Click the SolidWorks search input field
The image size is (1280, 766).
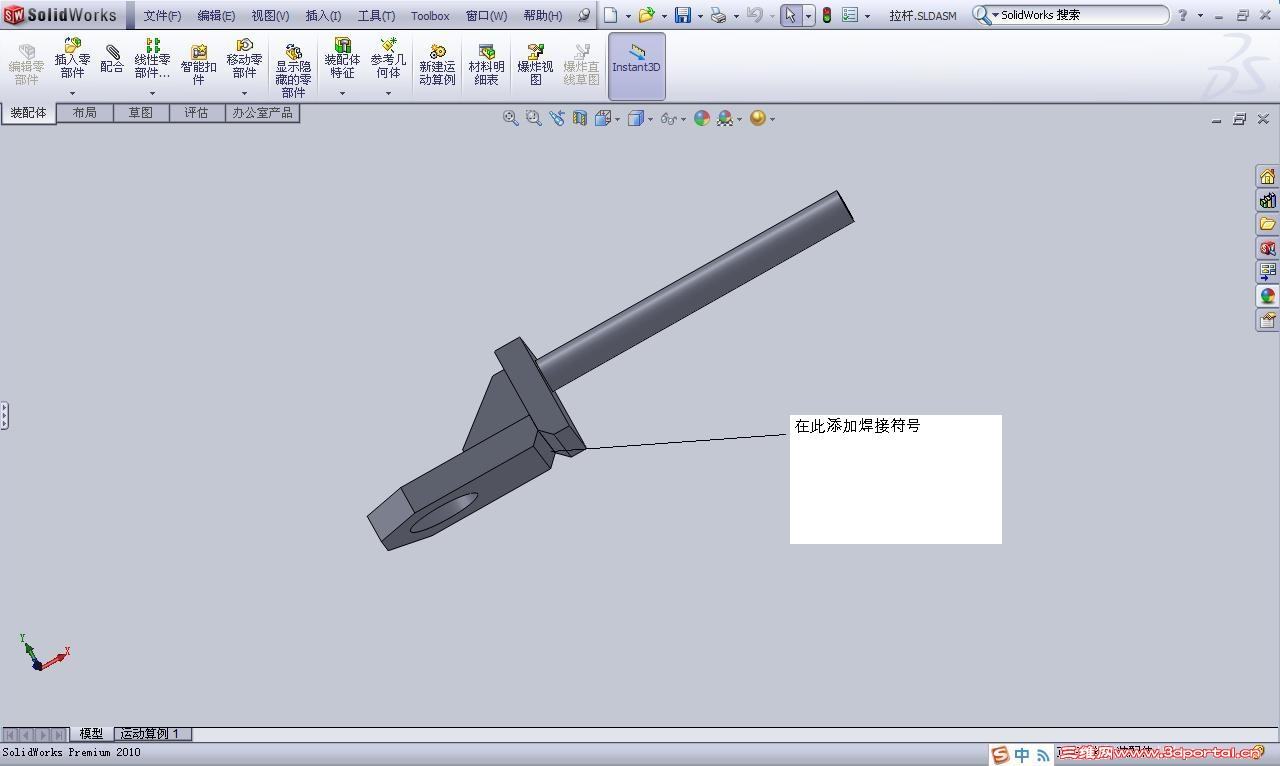(1082, 15)
